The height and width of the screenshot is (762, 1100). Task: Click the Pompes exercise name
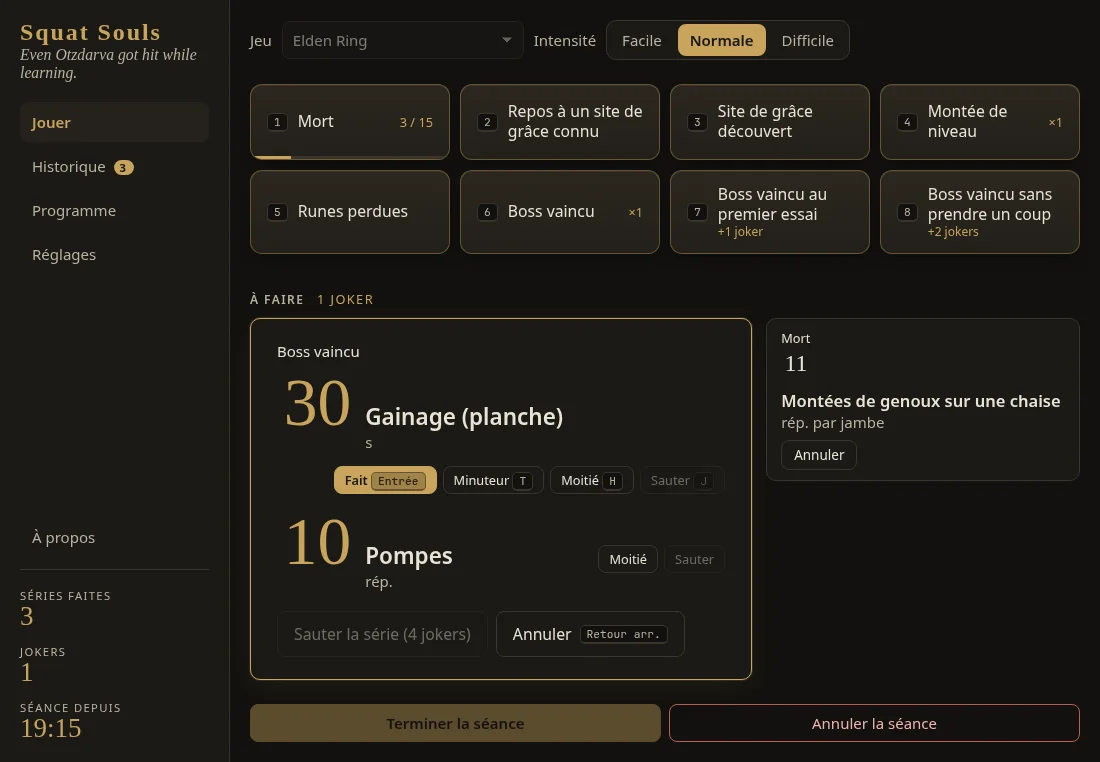click(409, 556)
